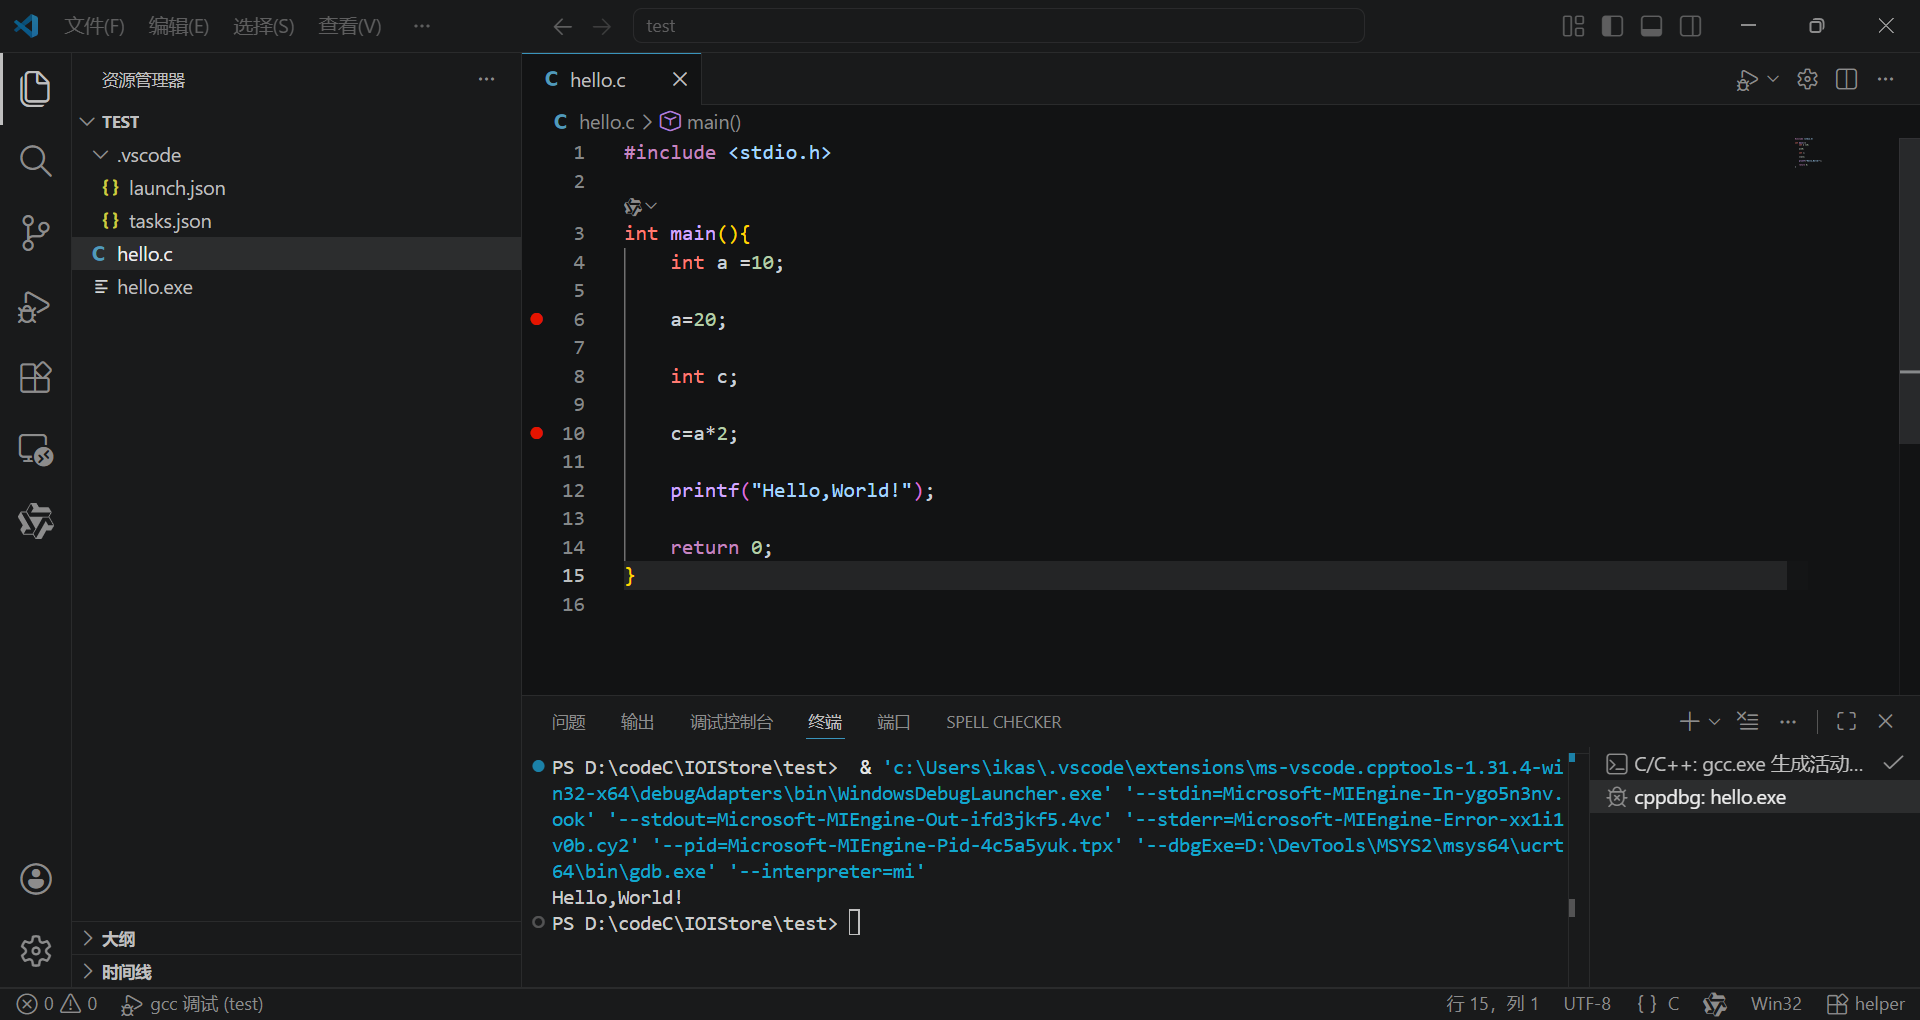The image size is (1920, 1020).
Task: Open the Search view in activity bar
Action: tap(35, 160)
